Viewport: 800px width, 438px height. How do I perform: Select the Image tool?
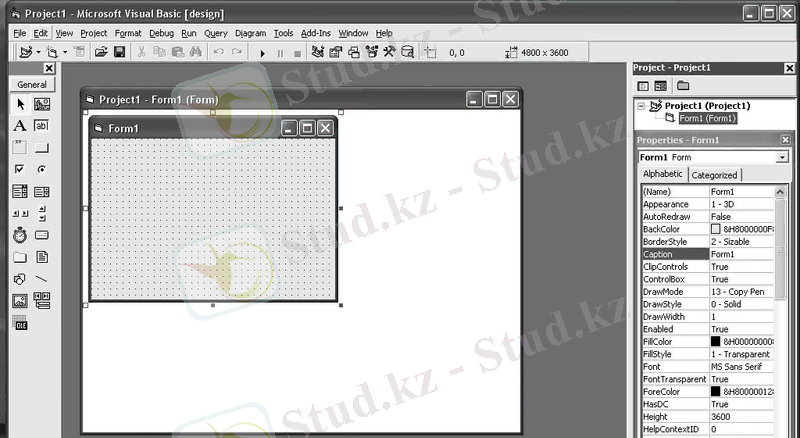tap(20, 301)
